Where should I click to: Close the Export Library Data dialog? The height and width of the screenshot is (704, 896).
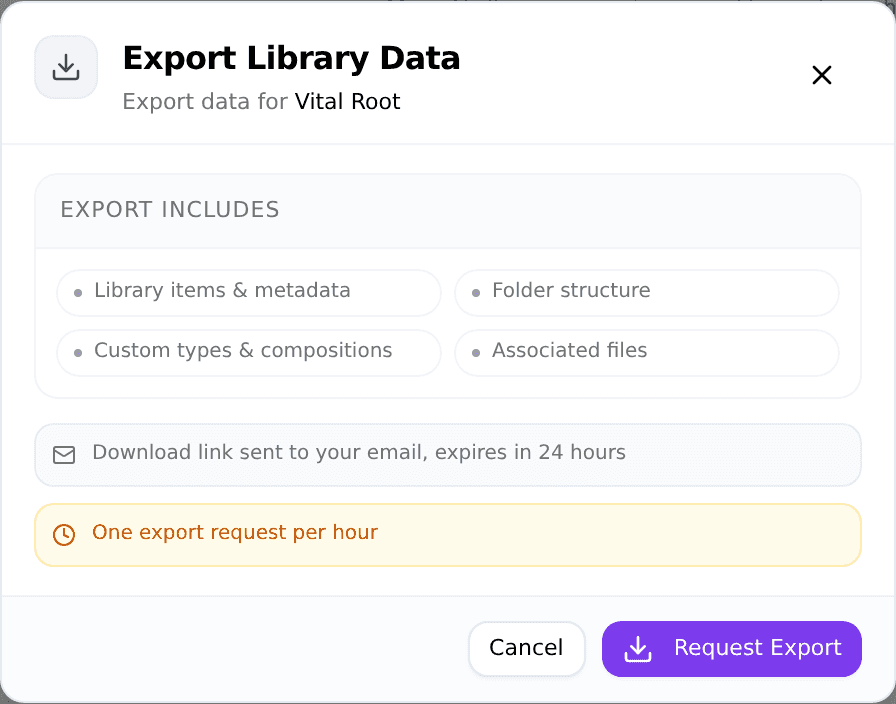822,75
